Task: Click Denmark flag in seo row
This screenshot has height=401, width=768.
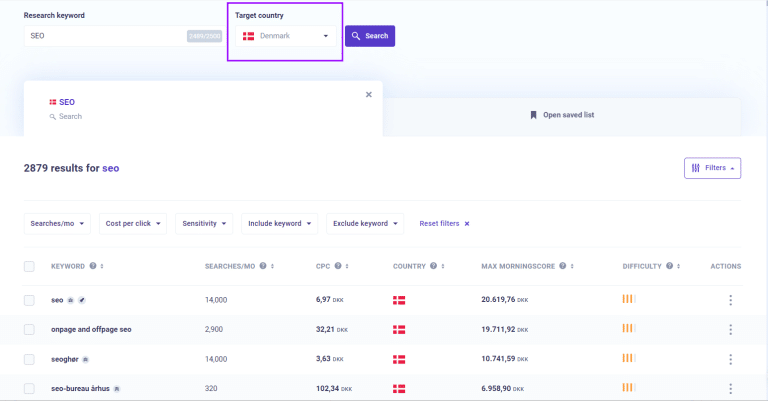Action: coord(399,300)
